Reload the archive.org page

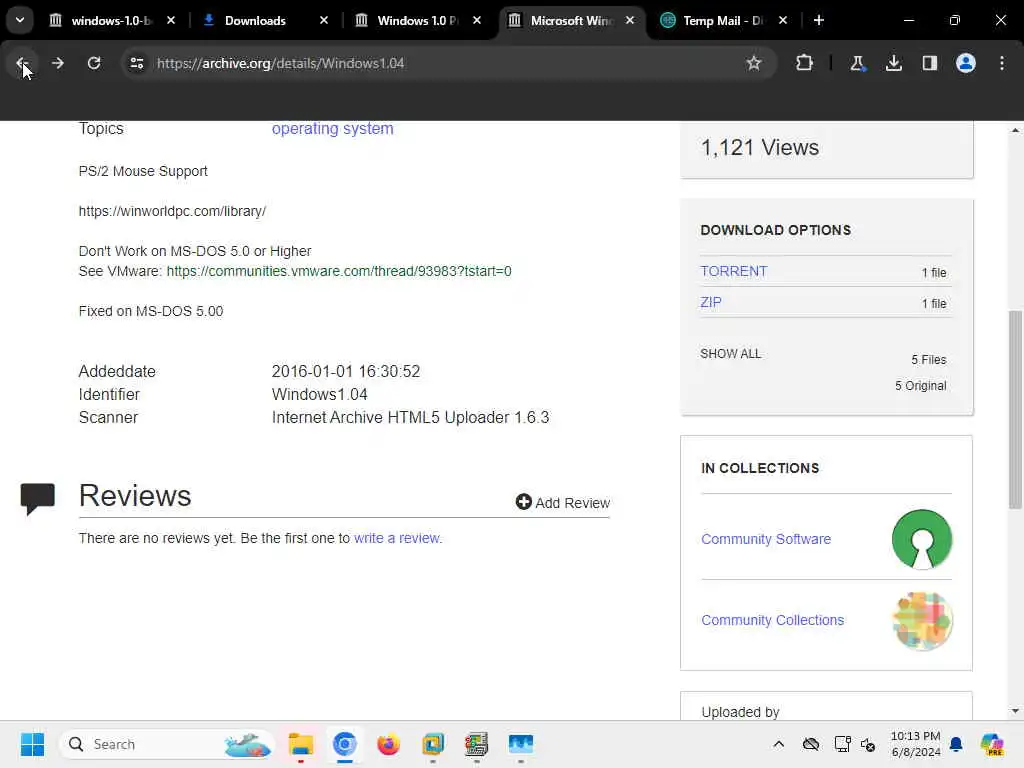(x=94, y=63)
